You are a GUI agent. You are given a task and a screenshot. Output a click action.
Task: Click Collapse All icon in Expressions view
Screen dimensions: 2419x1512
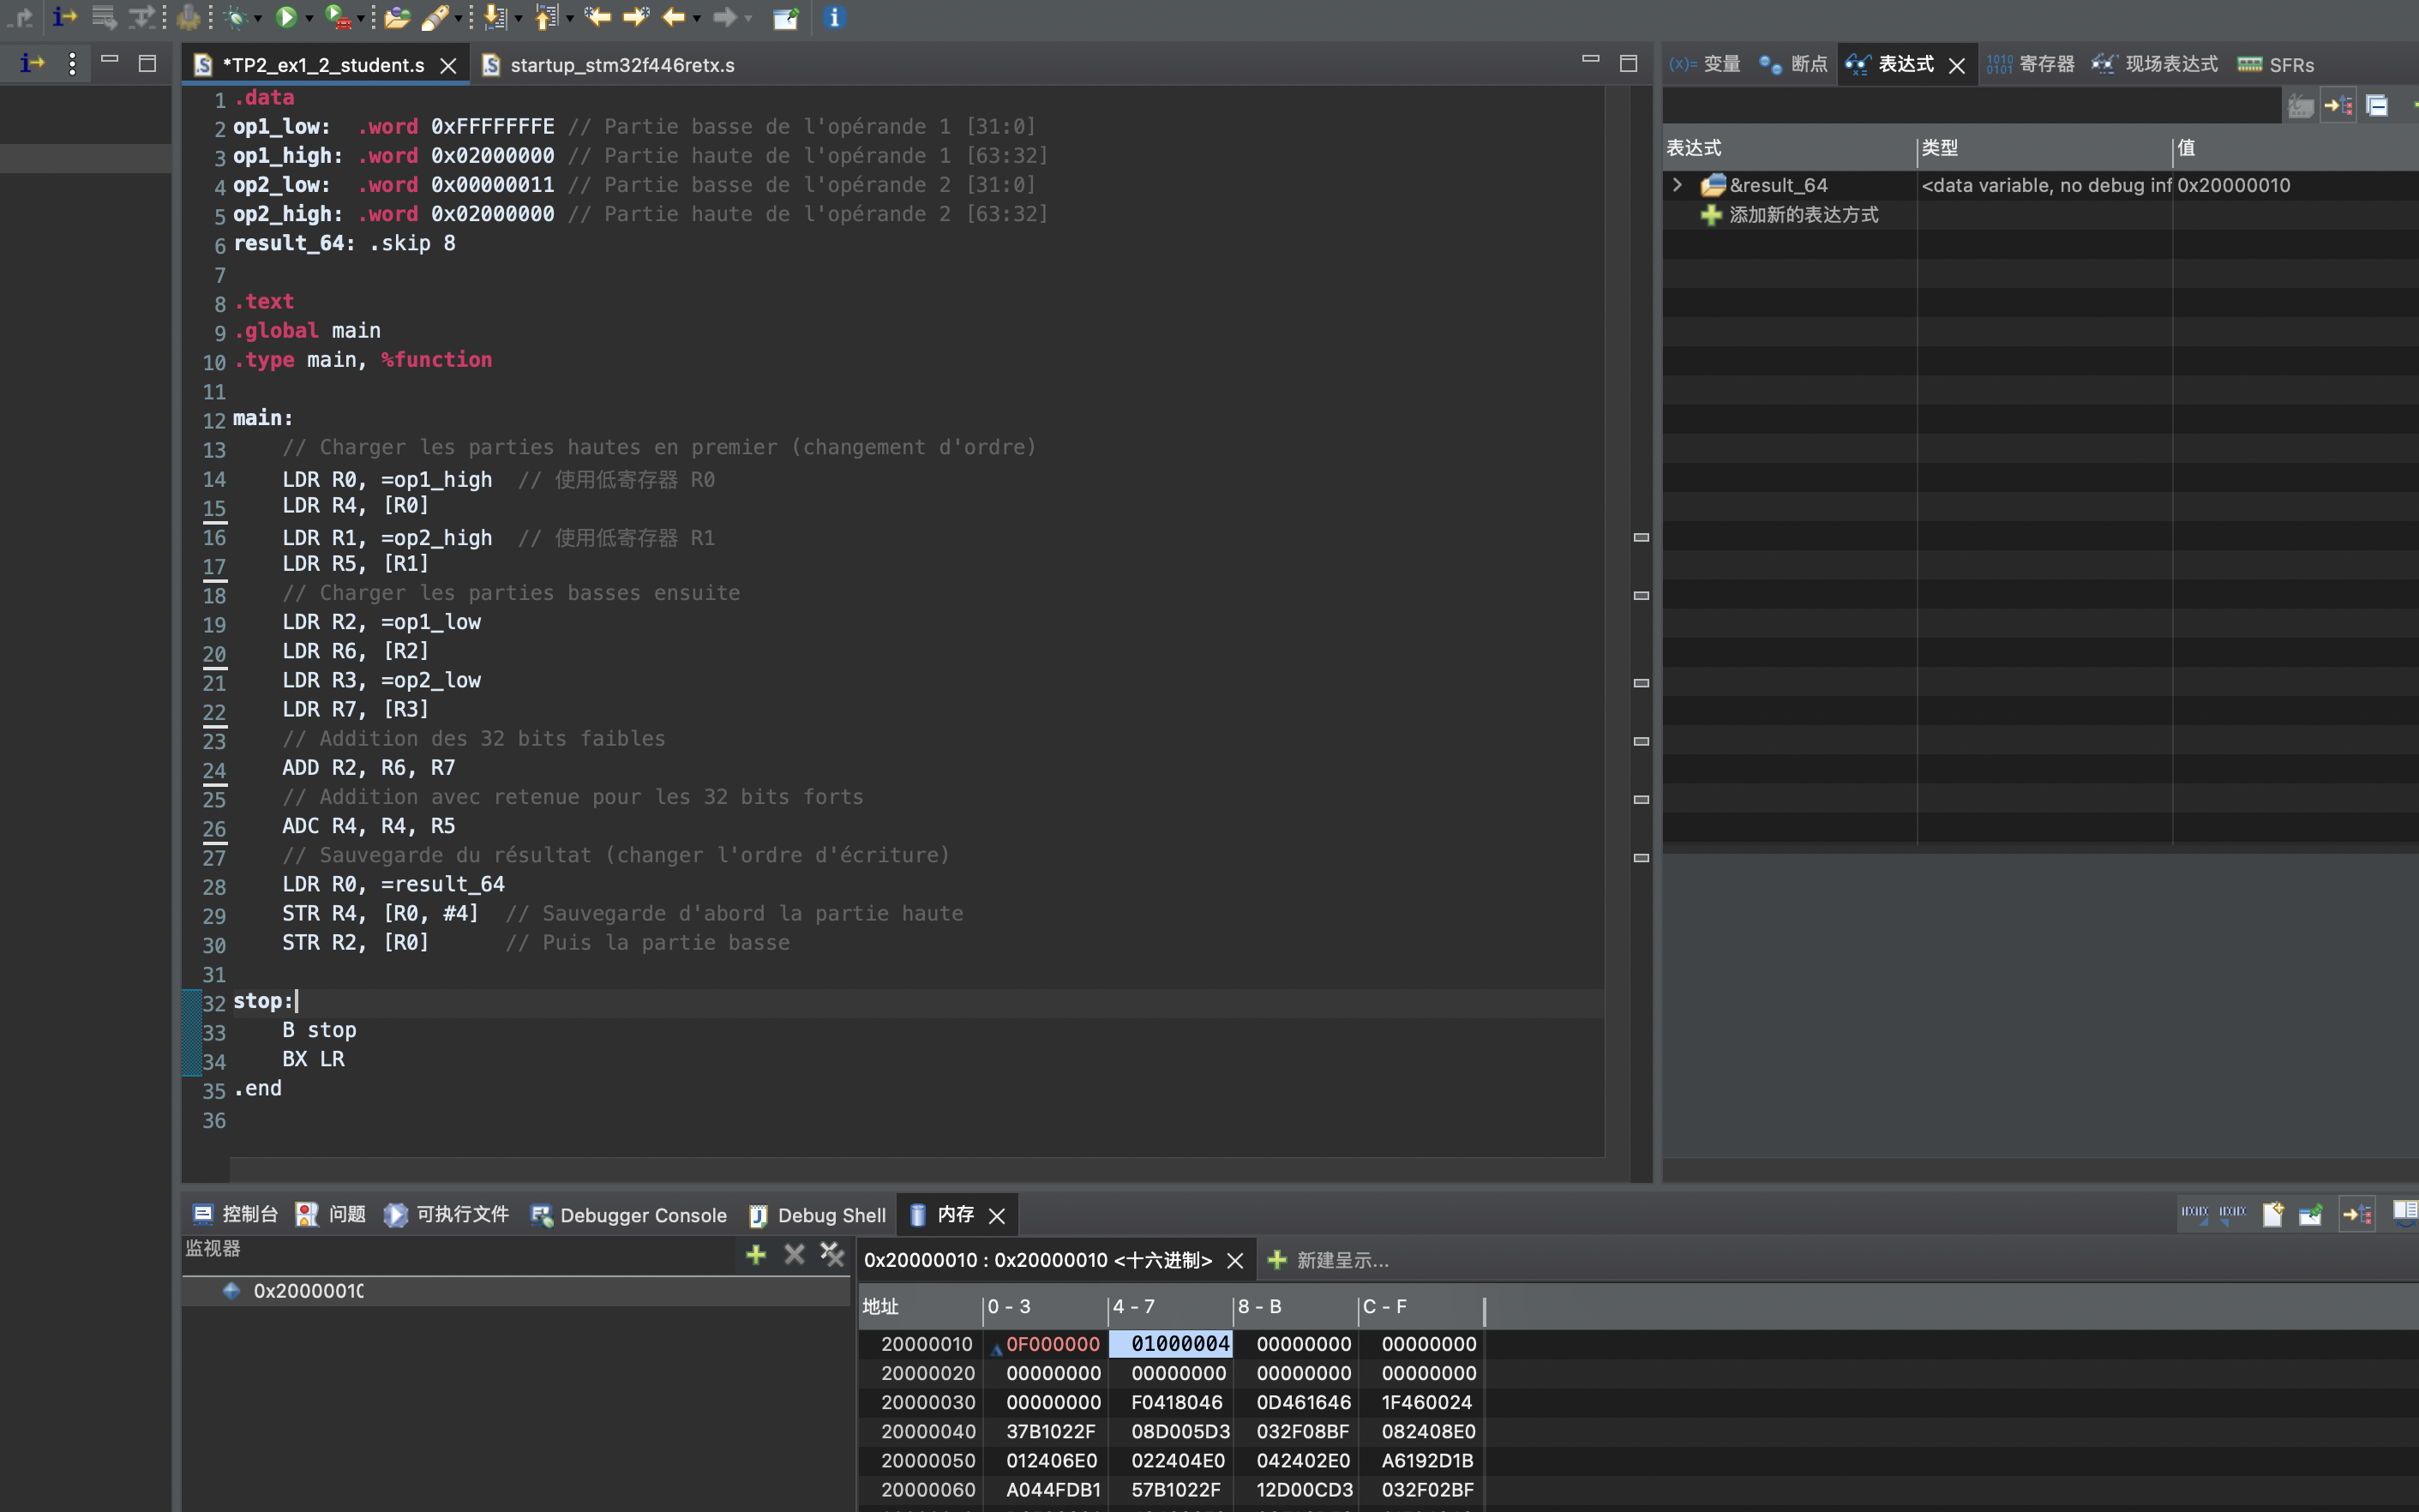(x=2377, y=105)
